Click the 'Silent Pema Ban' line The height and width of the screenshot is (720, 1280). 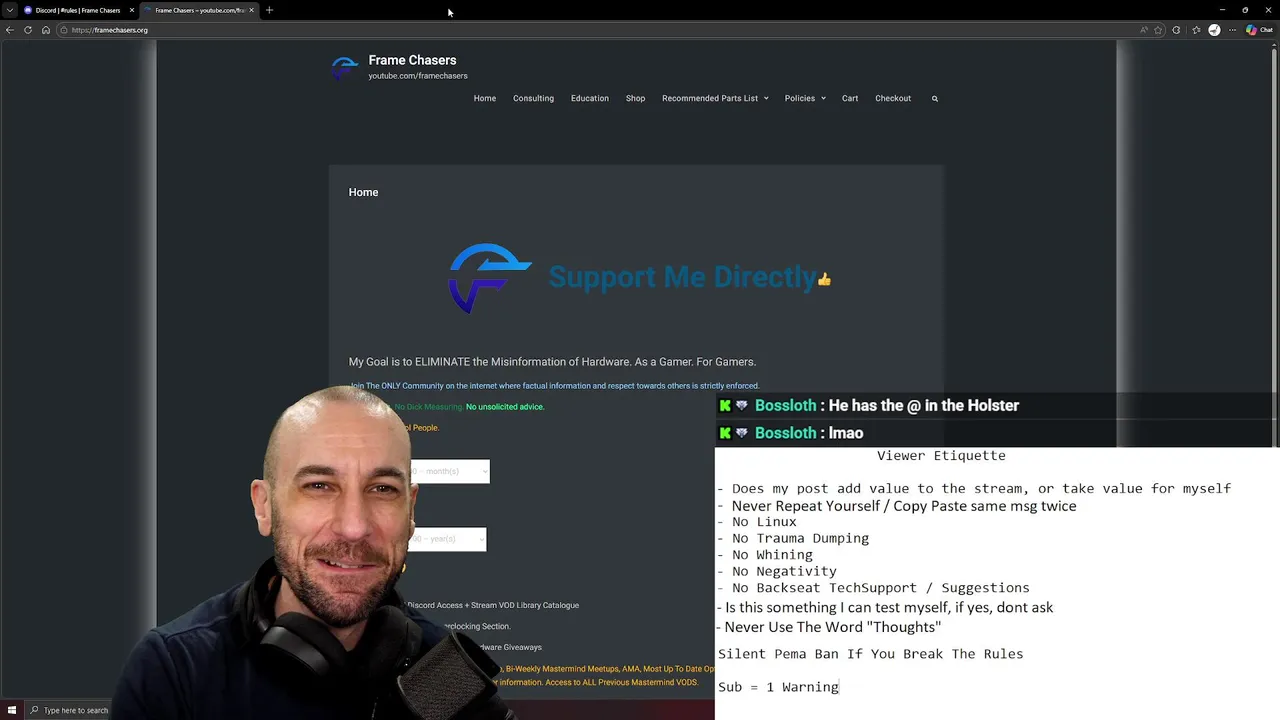pos(870,654)
